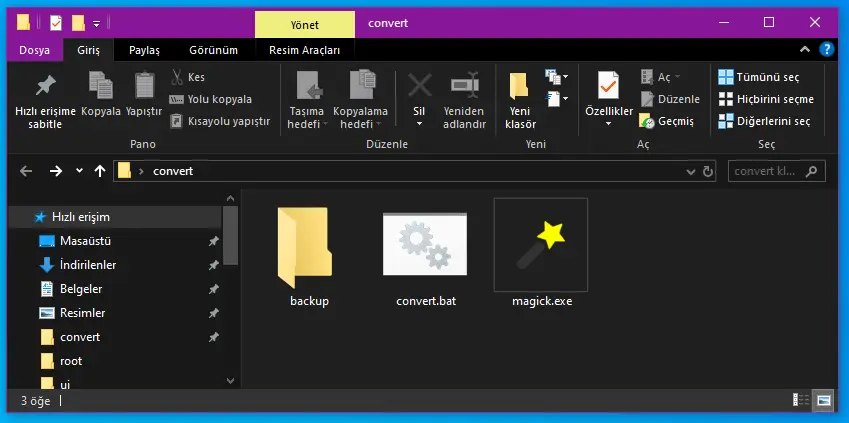The image size is (849, 423).
Task: Click the properties icon in title bar
Action: [56, 23]
